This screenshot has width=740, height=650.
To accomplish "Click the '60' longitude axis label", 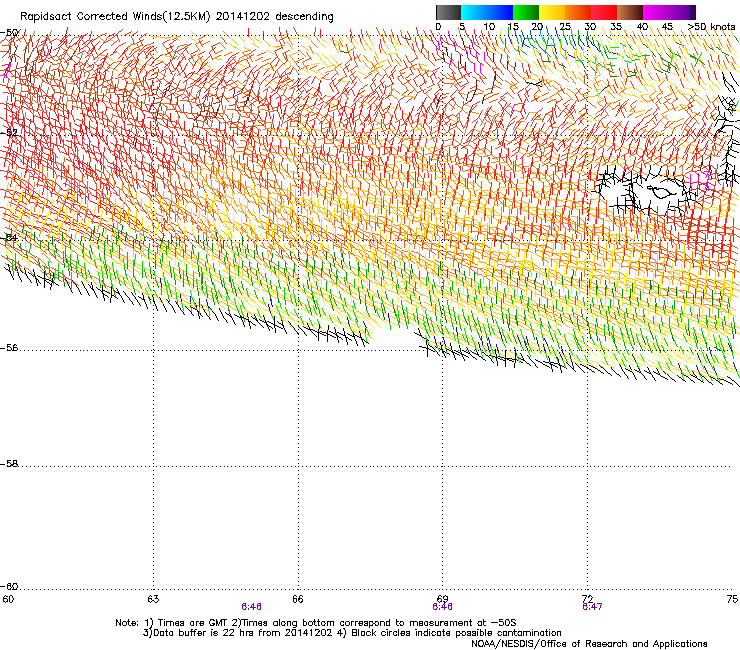I will click(x=8, y=599).
